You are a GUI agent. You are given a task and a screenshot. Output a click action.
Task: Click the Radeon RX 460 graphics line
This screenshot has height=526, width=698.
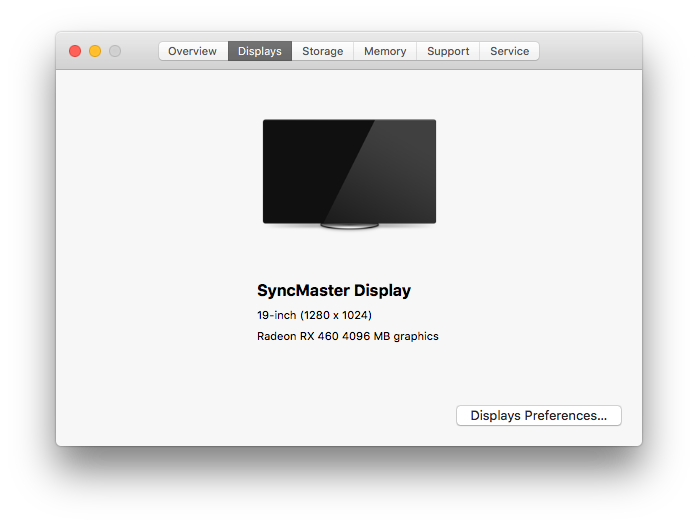pos(348,336)
